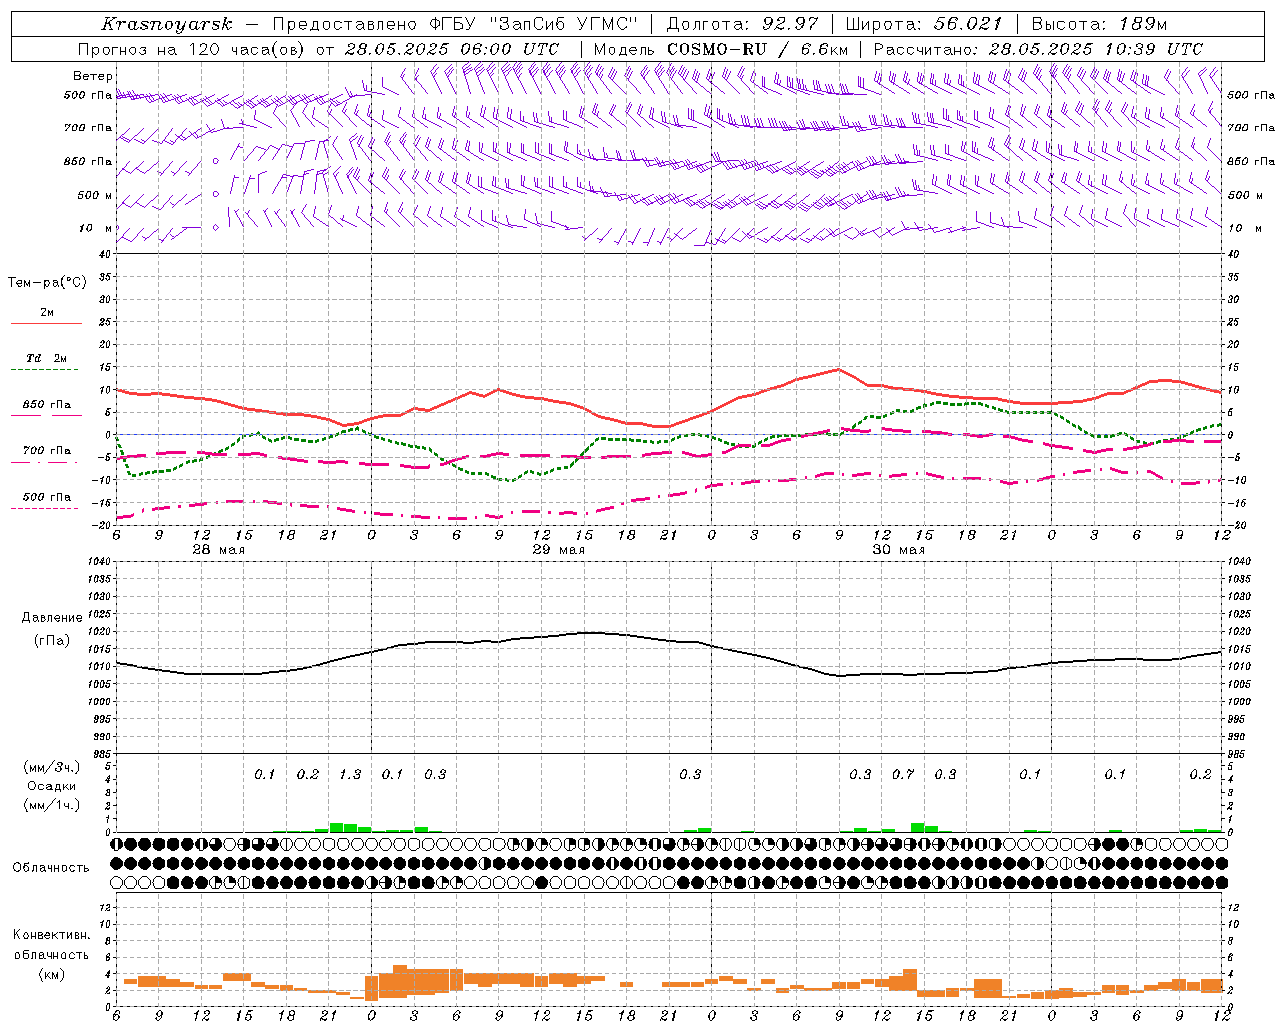The height and width of the screenshot is (1024, 1280).
Task: Click the 'Рассчитано: 28.05.2025 10:39 UTC' timestamp
Action: coord(1038,49)
